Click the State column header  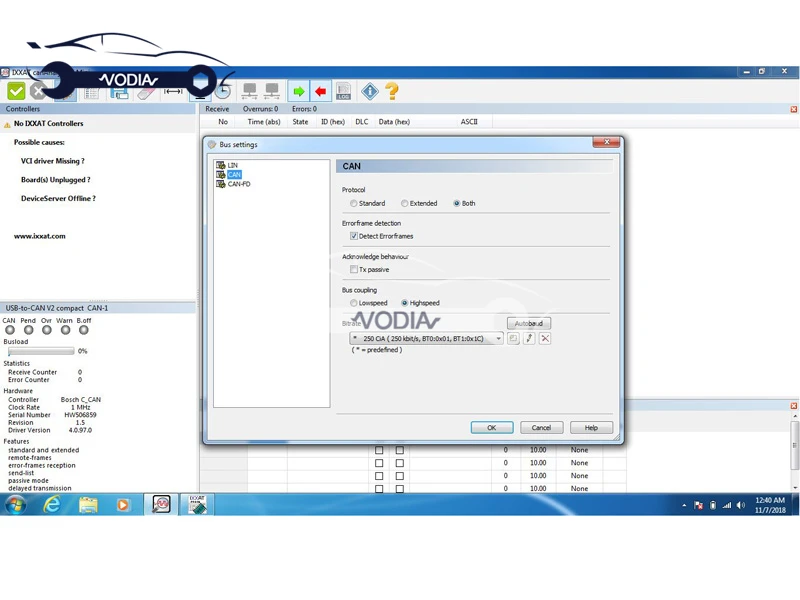click(300, 122)
